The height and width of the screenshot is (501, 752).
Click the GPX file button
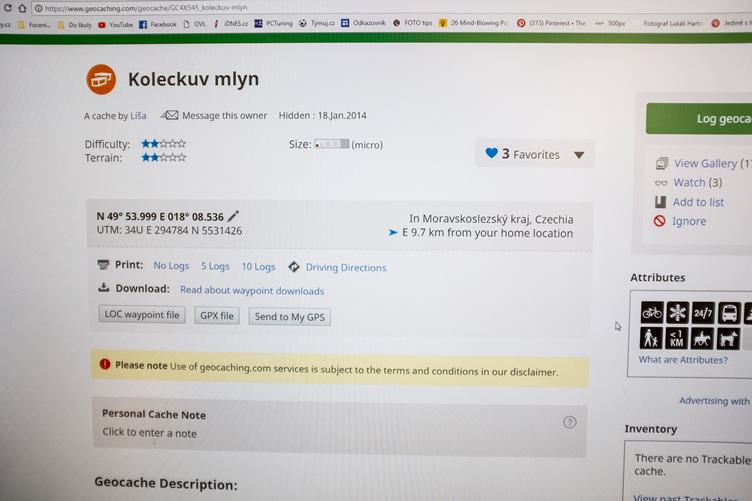click(217, 316)
